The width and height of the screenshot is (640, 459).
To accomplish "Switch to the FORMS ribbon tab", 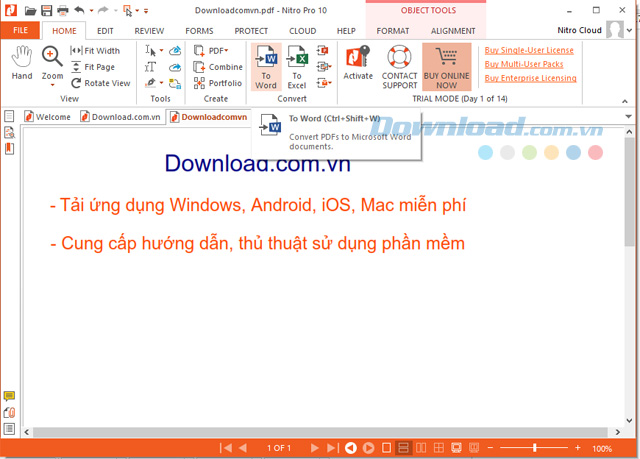I will [199, 31].
